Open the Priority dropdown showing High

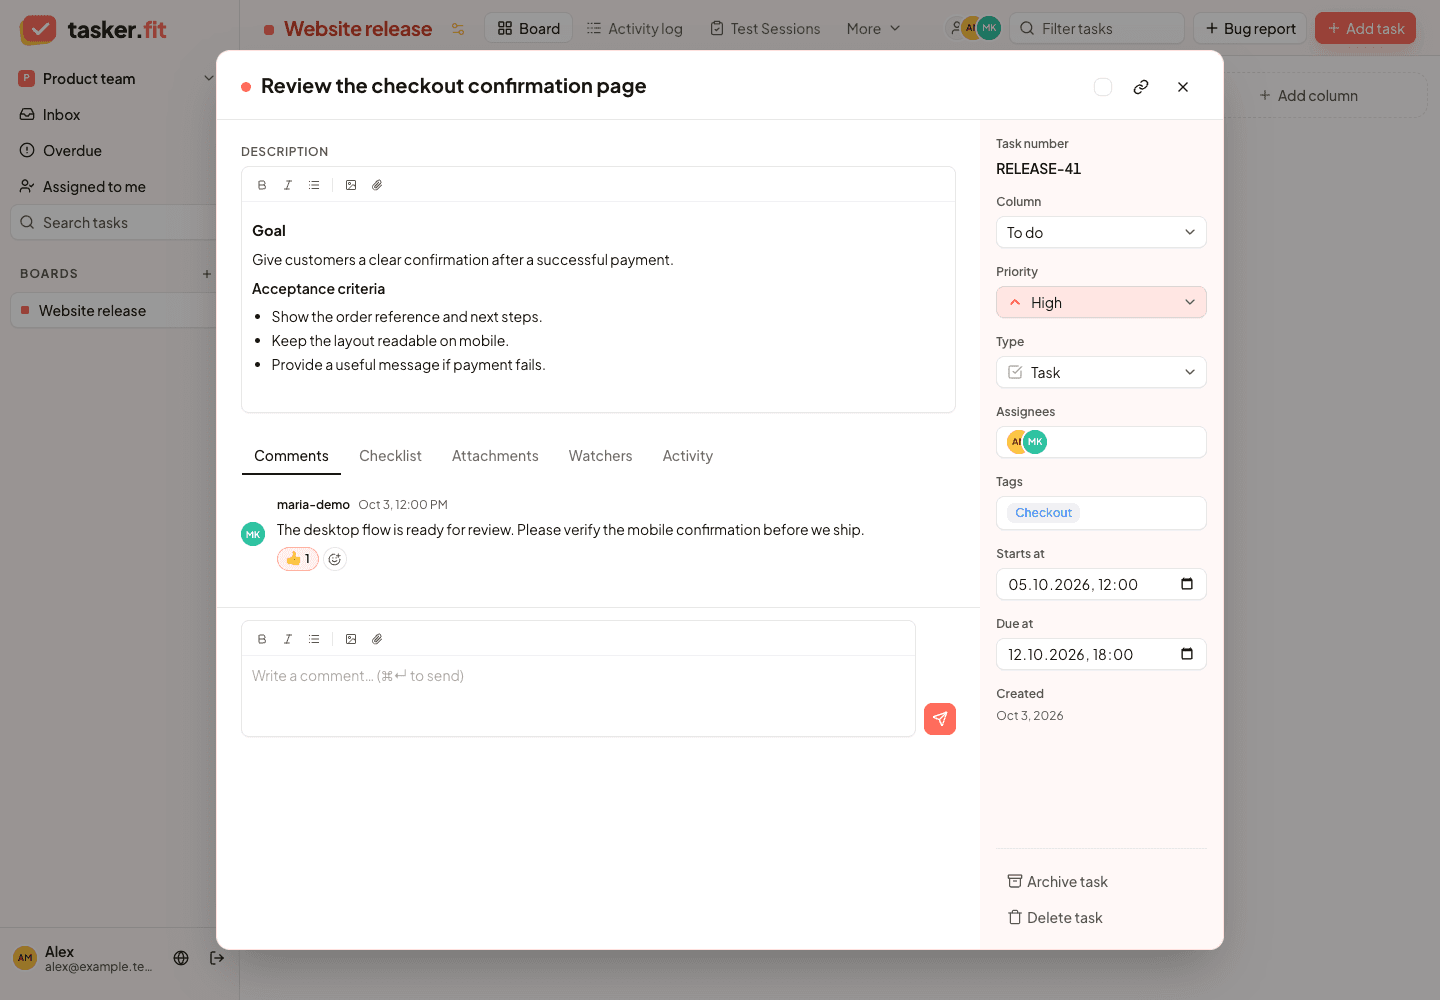[x=1101, y=302]
